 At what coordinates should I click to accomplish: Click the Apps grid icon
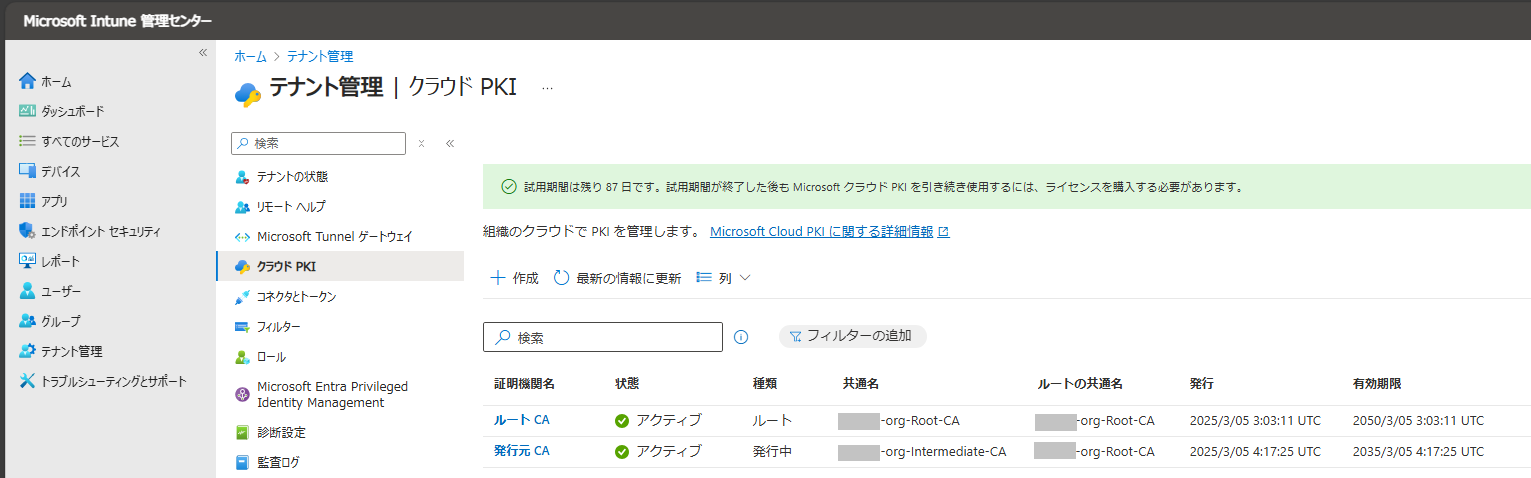click(27, 201)
